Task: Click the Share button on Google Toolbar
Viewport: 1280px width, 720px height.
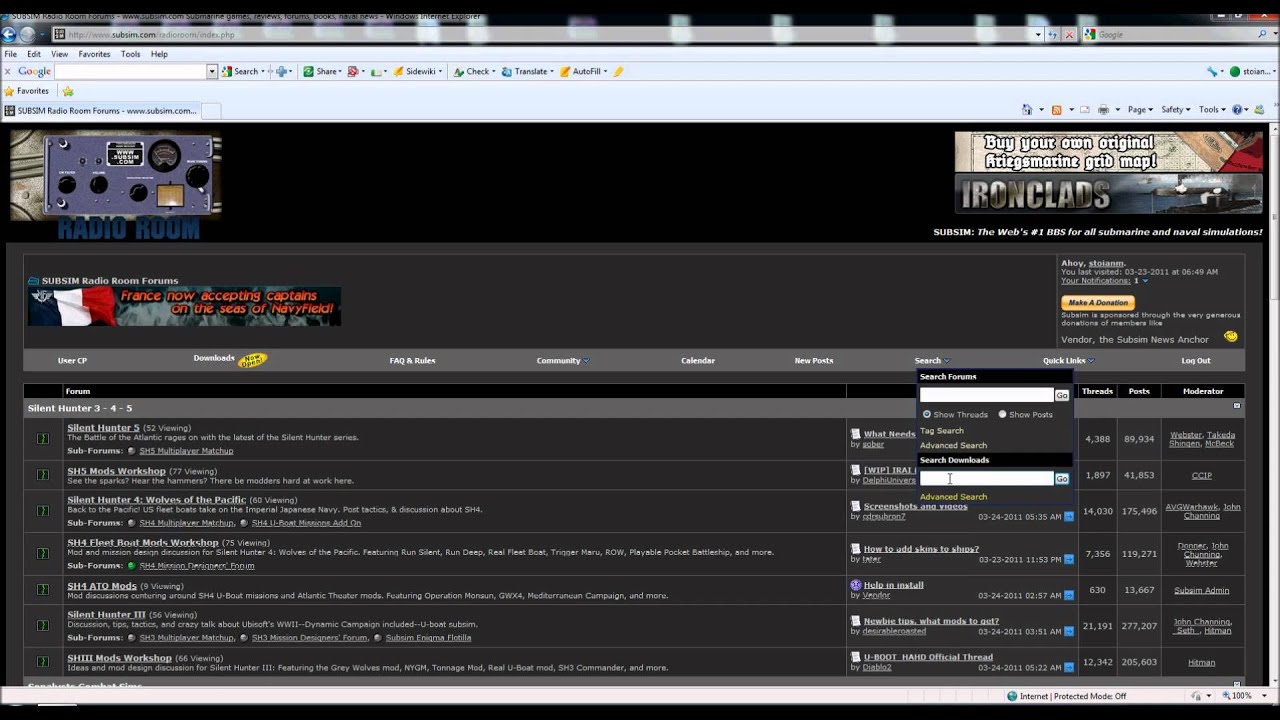Action: click(322, 71)
